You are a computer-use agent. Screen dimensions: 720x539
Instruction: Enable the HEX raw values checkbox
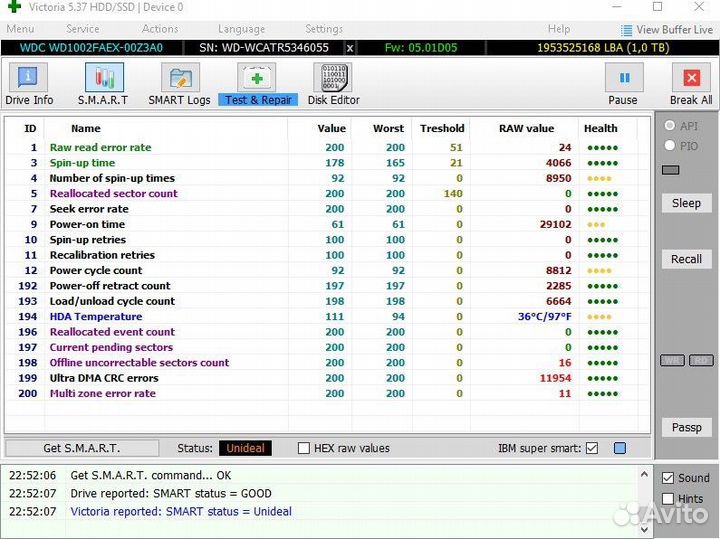point(304,448)
